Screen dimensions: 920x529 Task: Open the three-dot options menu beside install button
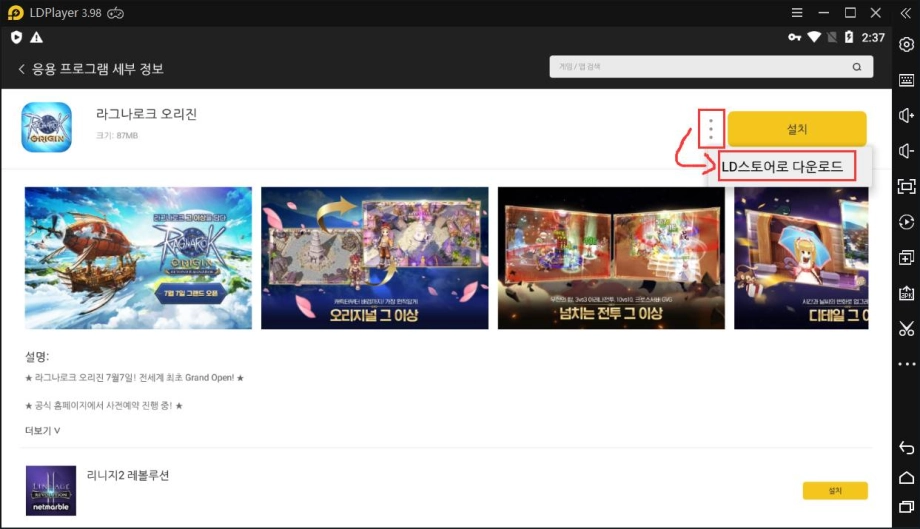pos(711,128)
